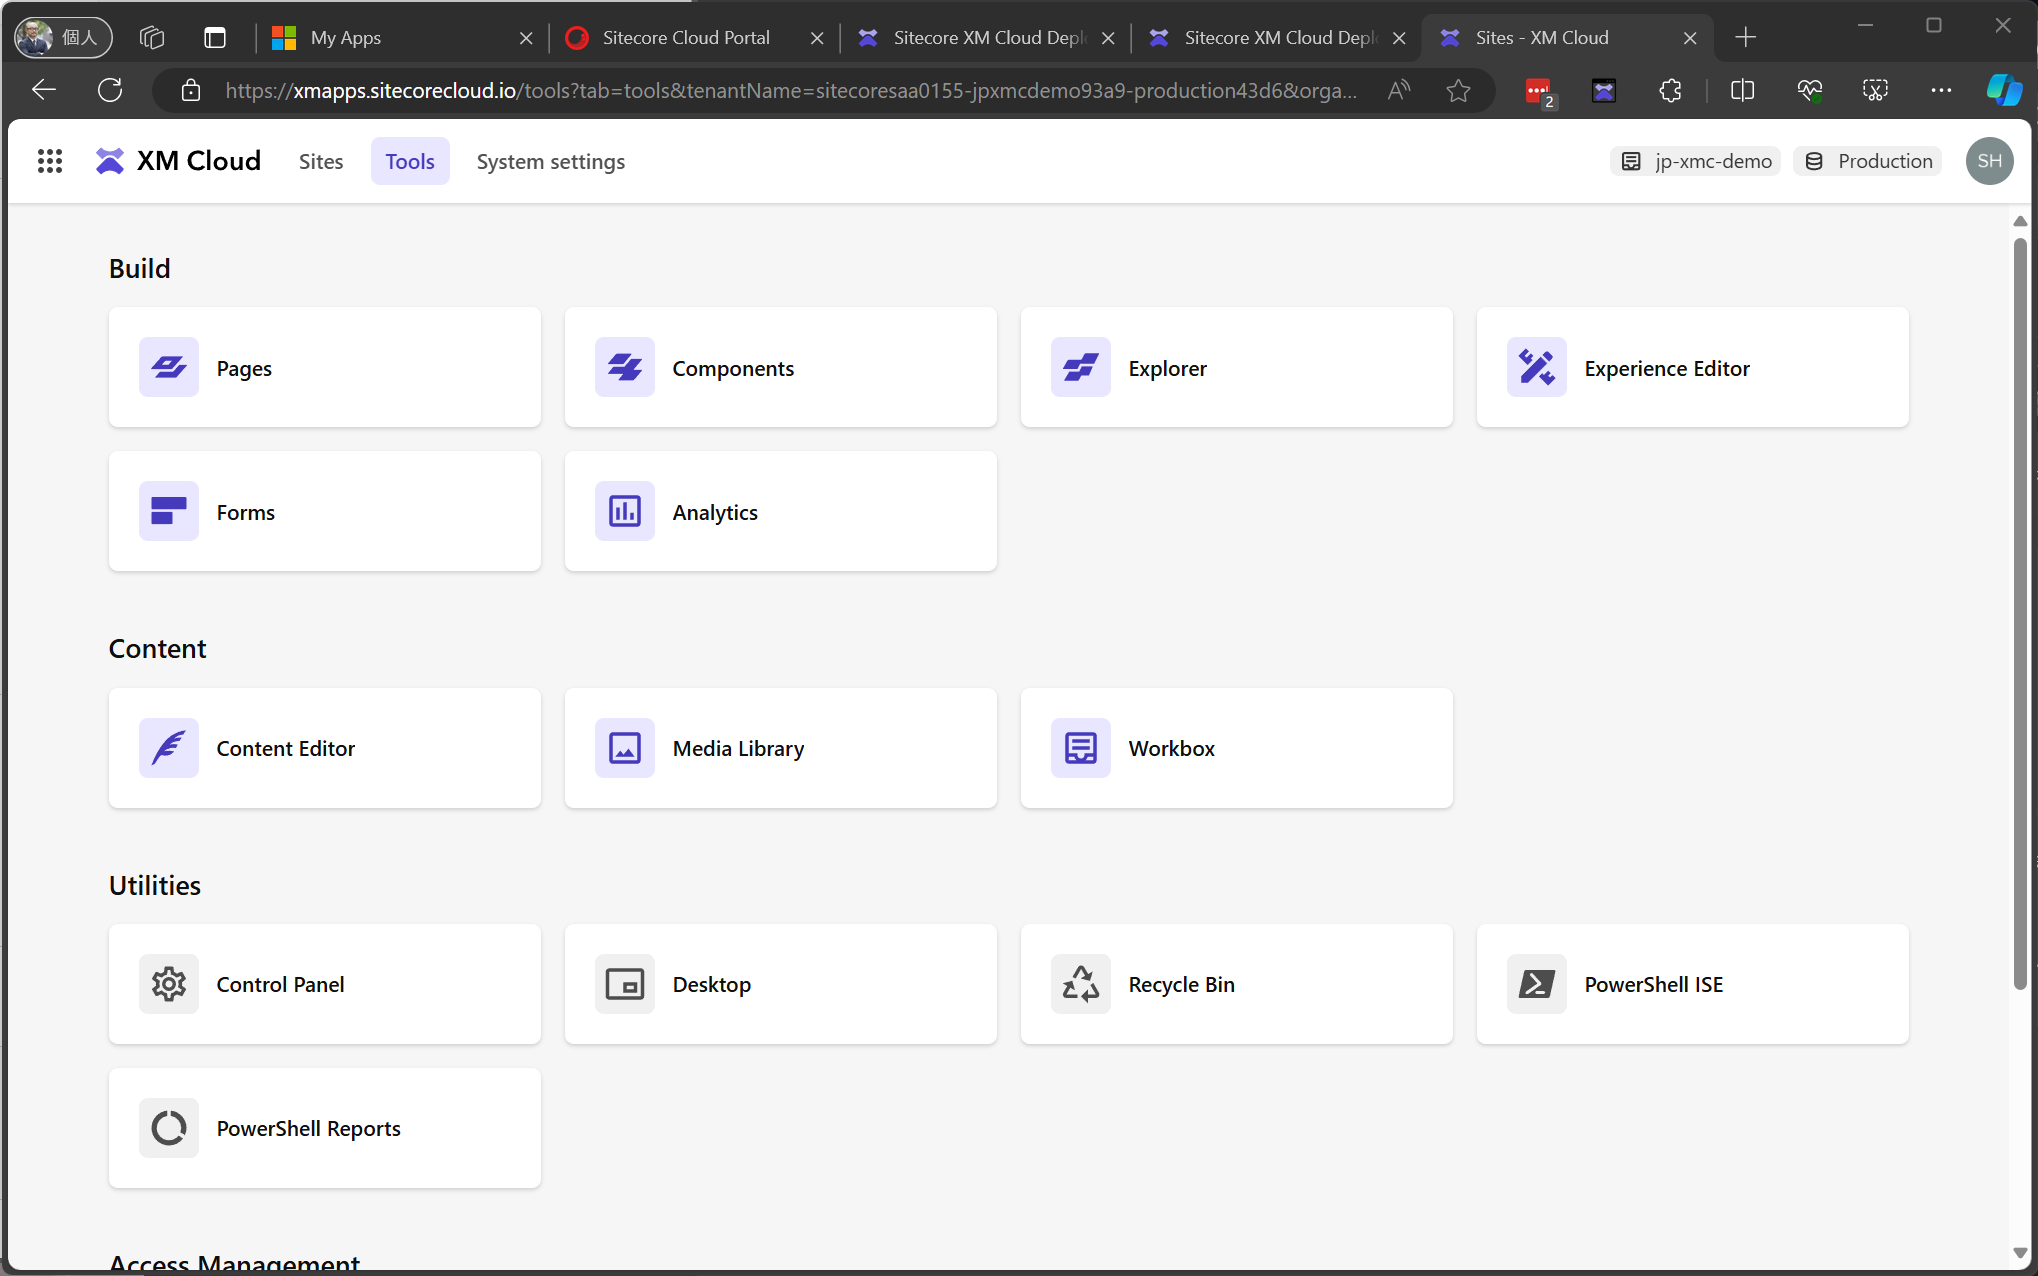Click the Read aloud icon in address bar
The width and height of the screenshot is (2038, 1276).
point(1399,90)
